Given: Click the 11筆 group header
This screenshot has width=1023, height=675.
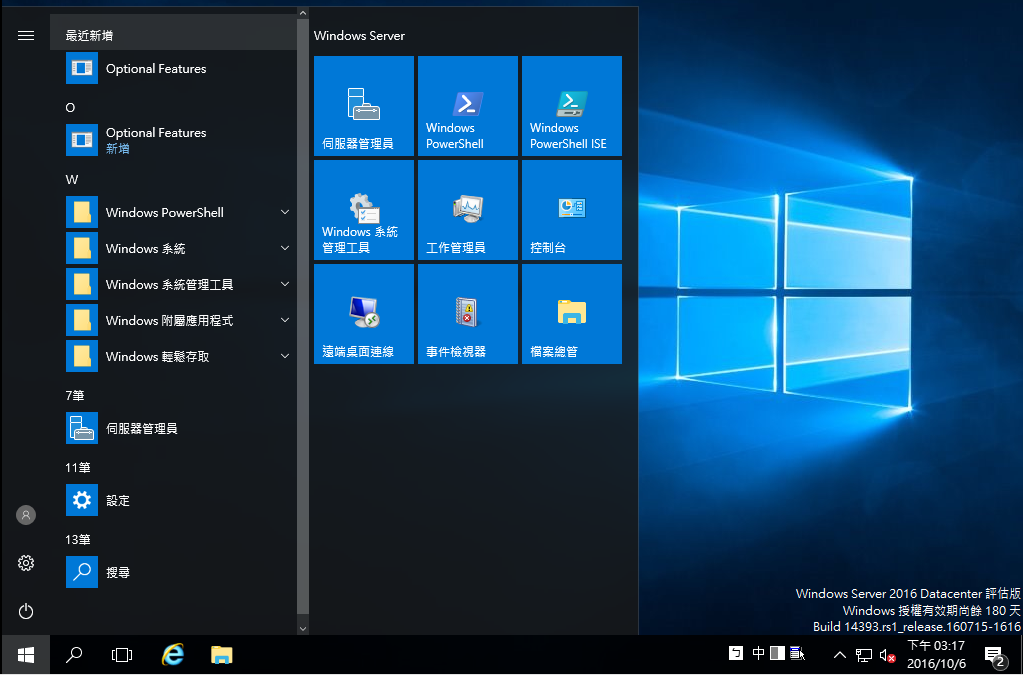Looking at the screenshot, I should coord(78,468).
